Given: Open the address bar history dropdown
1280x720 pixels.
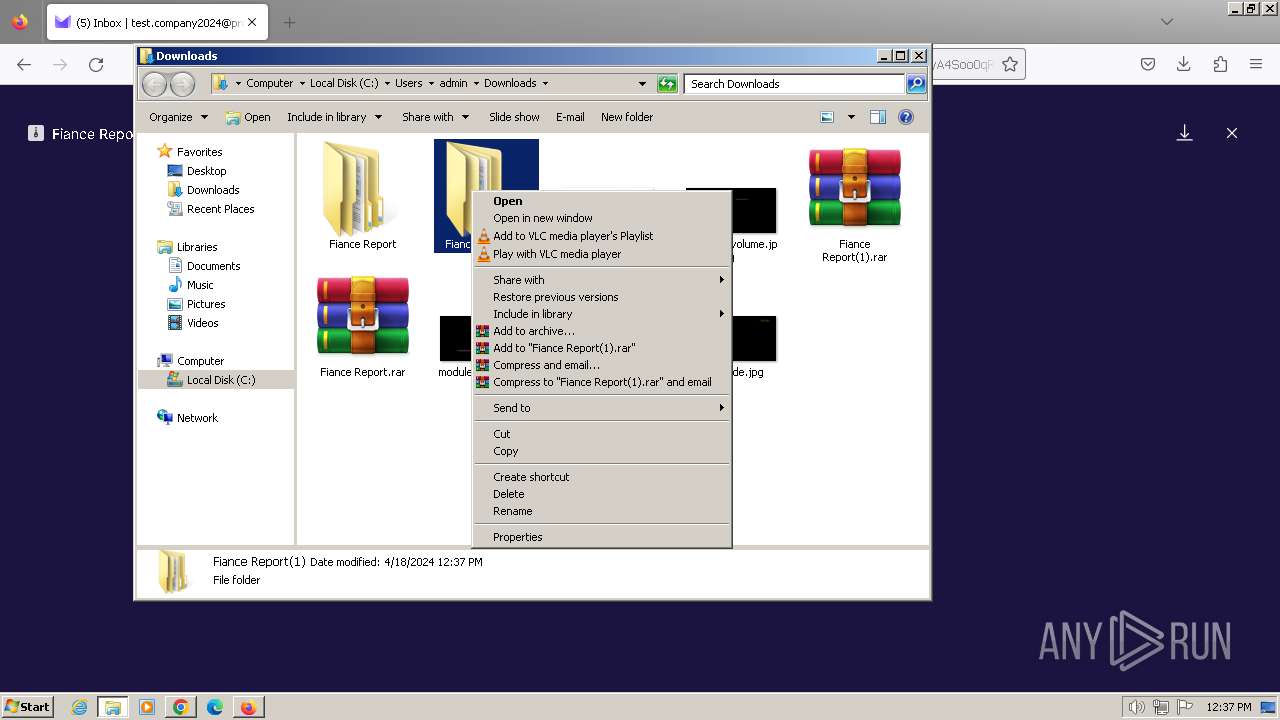Looking at the screenshot, I should [x=642, y=84].
